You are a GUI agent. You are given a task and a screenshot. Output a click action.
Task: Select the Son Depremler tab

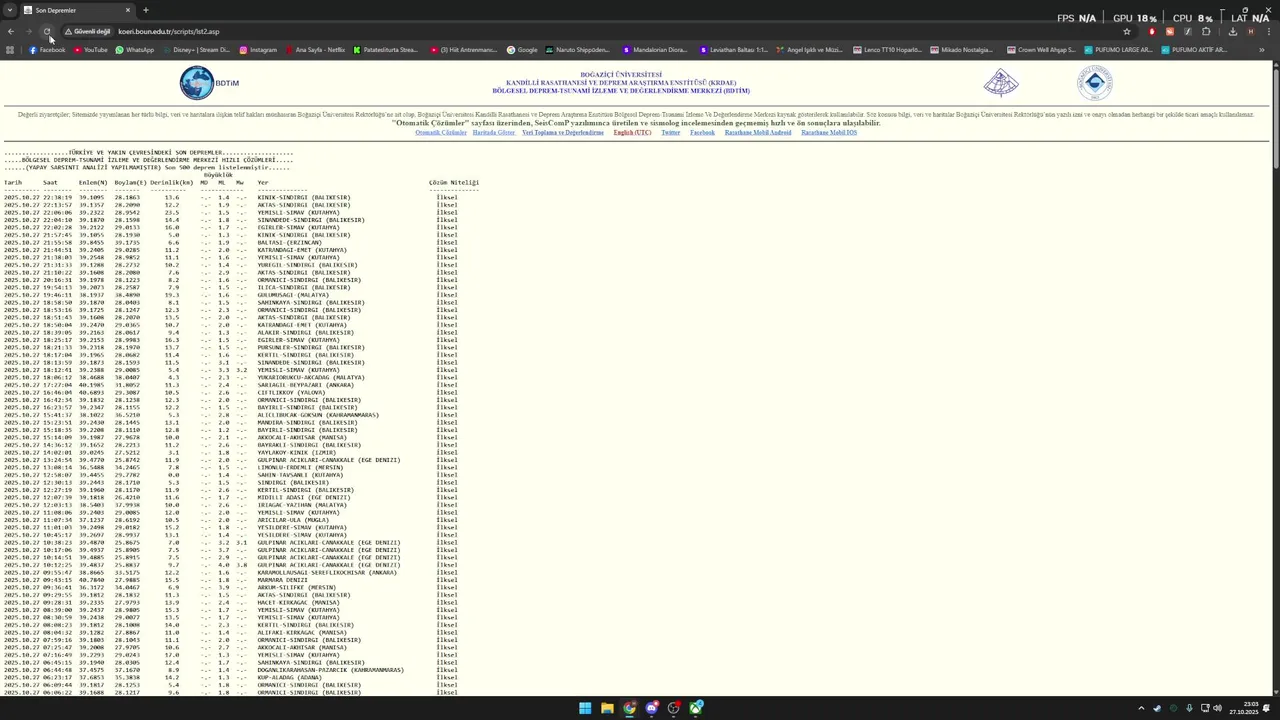(77, 10)
